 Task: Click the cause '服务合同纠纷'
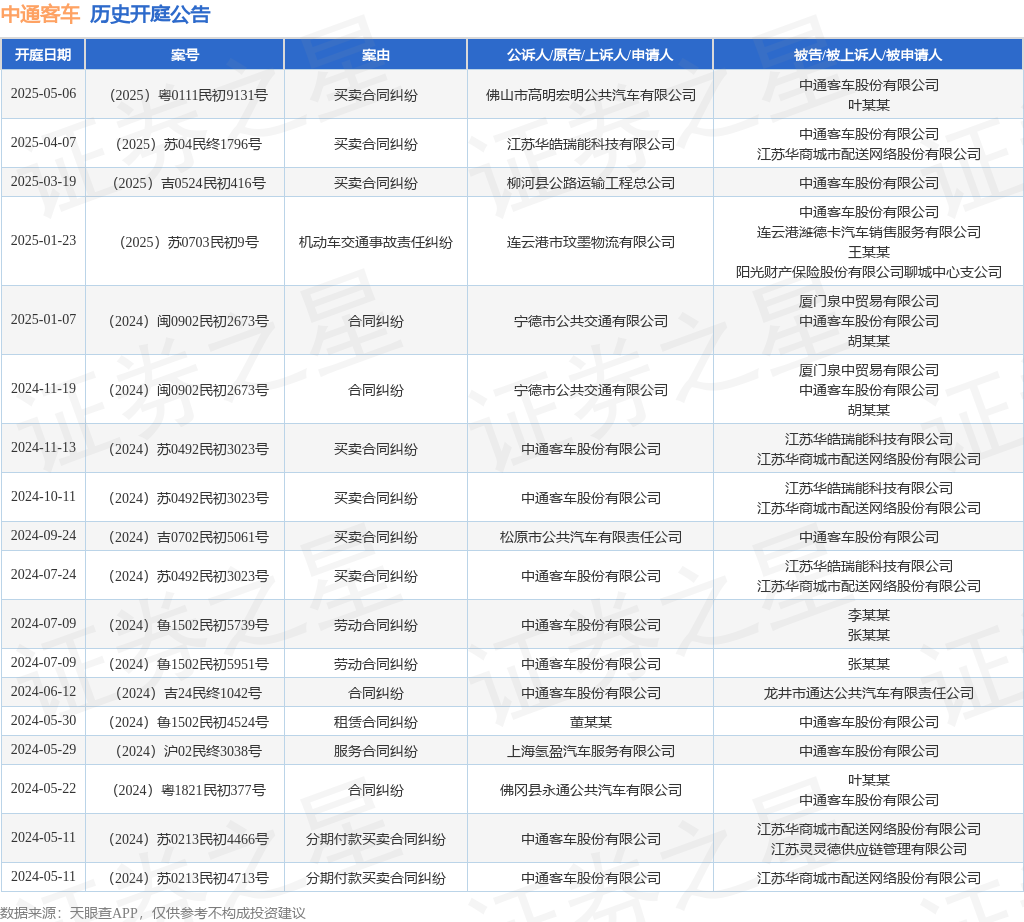click(376, 752)
